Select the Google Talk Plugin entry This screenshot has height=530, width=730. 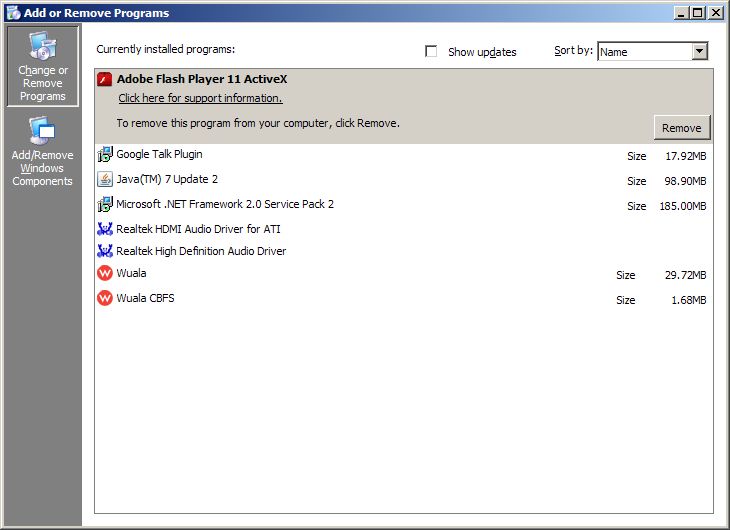[x=404, y=155]
